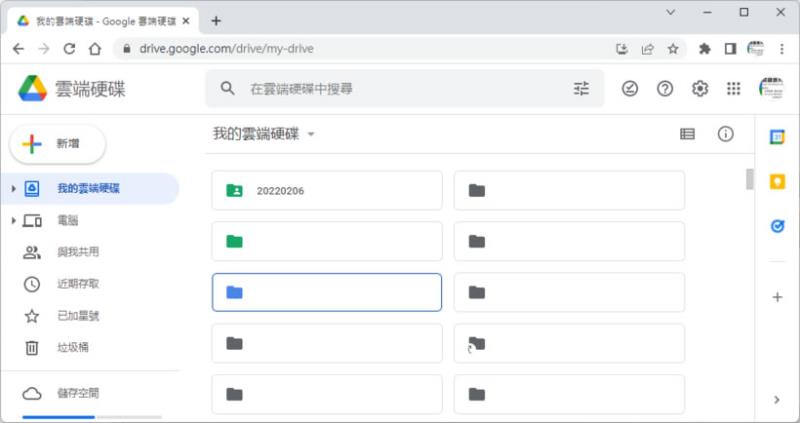This screenshot has height=423, width=800.
Task: Click share page icon in address bar
Action: coord(648,49)
